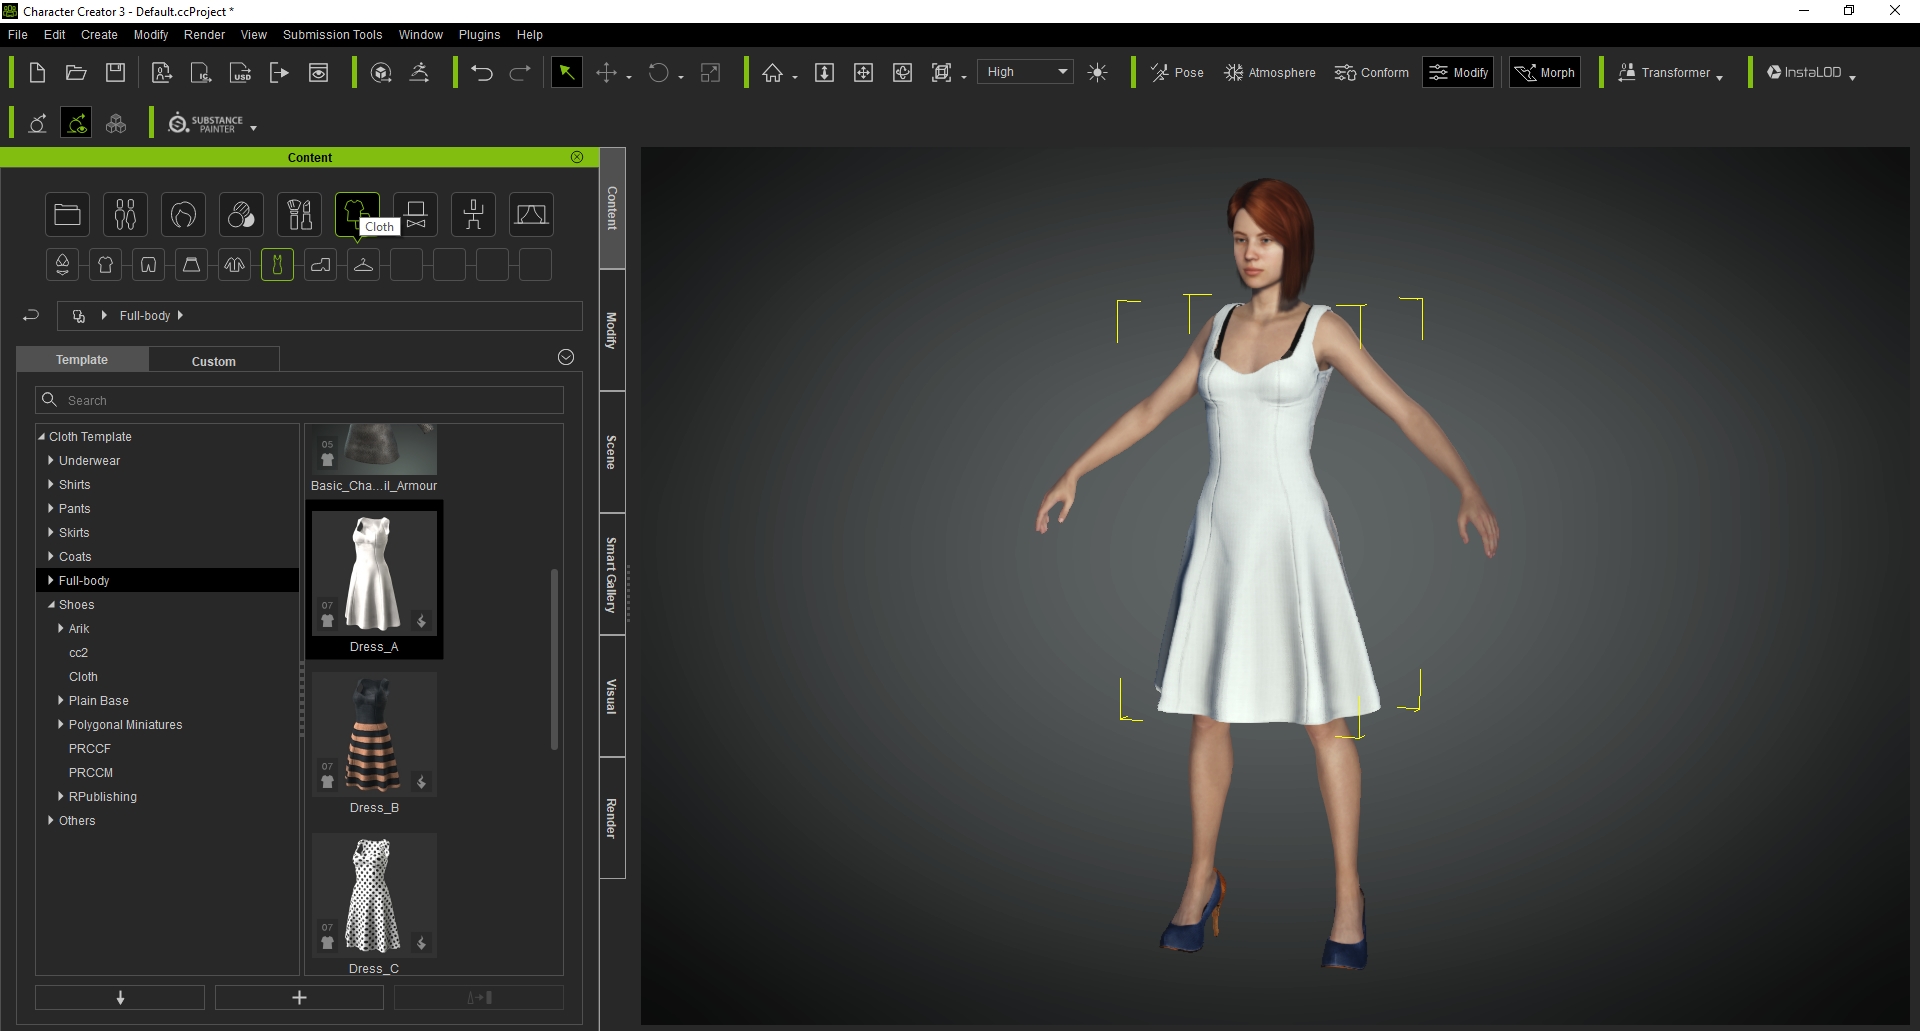Switch to the Scene side tab
Viewport: 1920px width, 1031px height.
coord(612,452)
